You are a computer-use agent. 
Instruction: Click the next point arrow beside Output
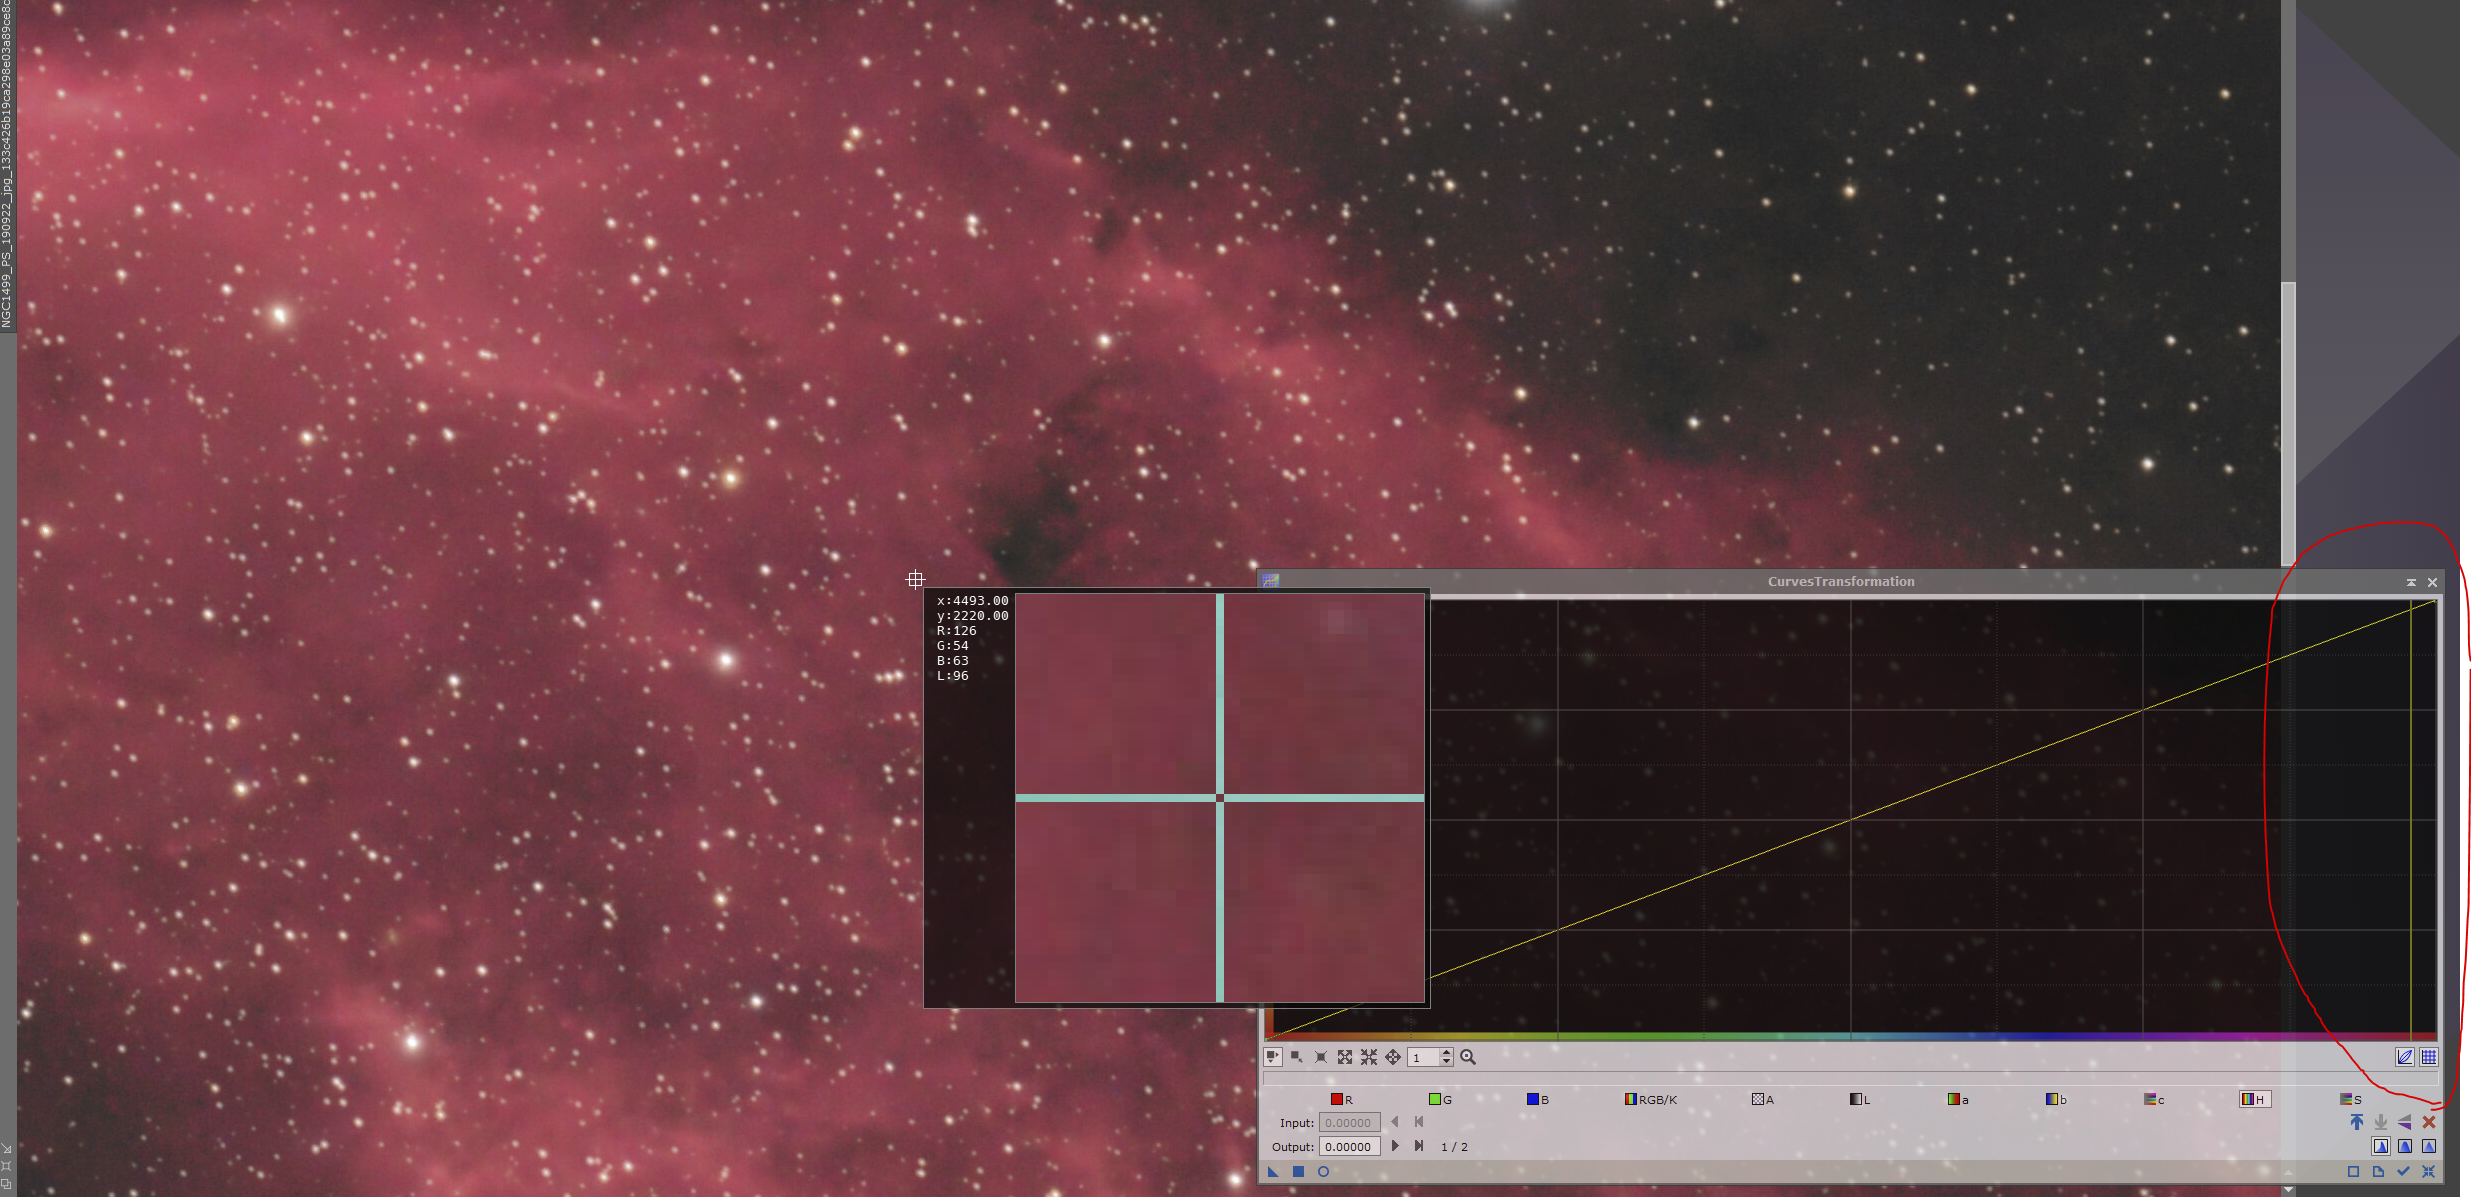(x=1395, y=1146)
